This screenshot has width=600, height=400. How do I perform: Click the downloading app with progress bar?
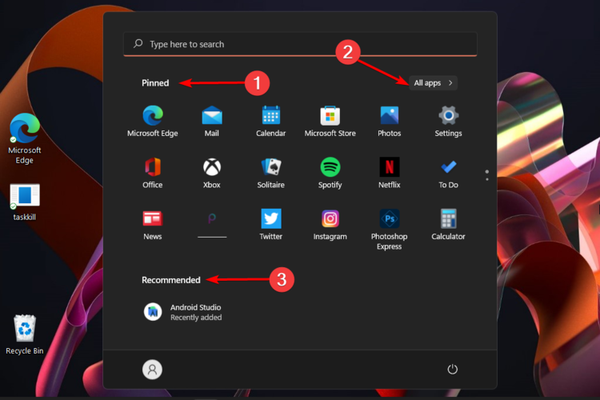point(212,225)
